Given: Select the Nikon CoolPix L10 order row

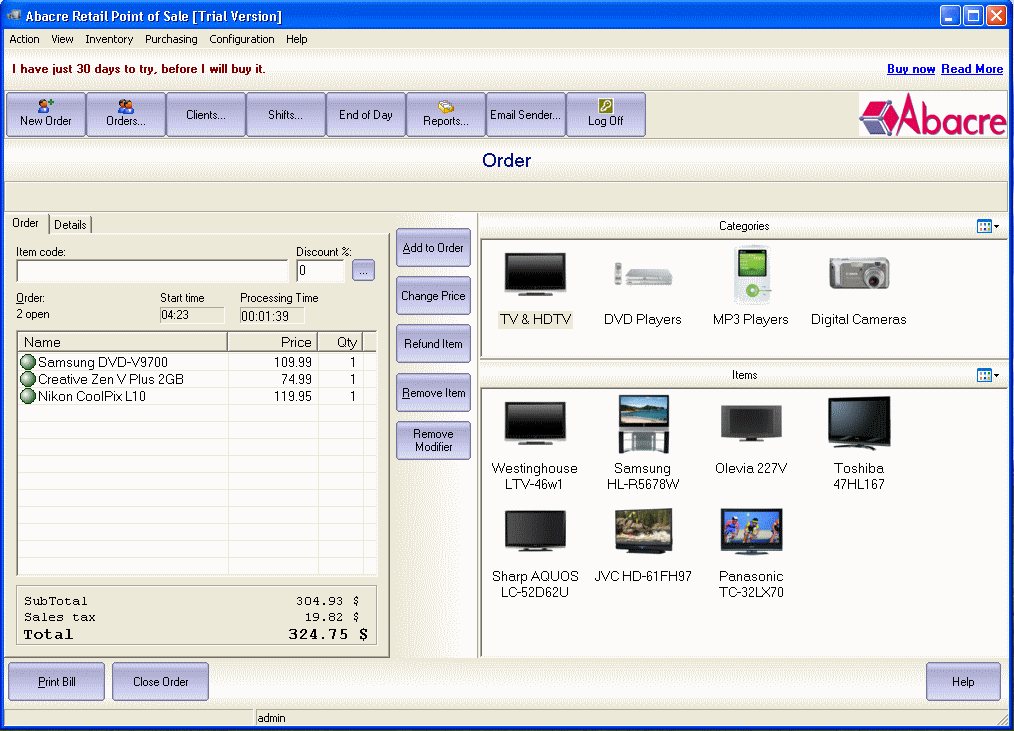Looking at the screenshot, I should (x=197, y=396).
